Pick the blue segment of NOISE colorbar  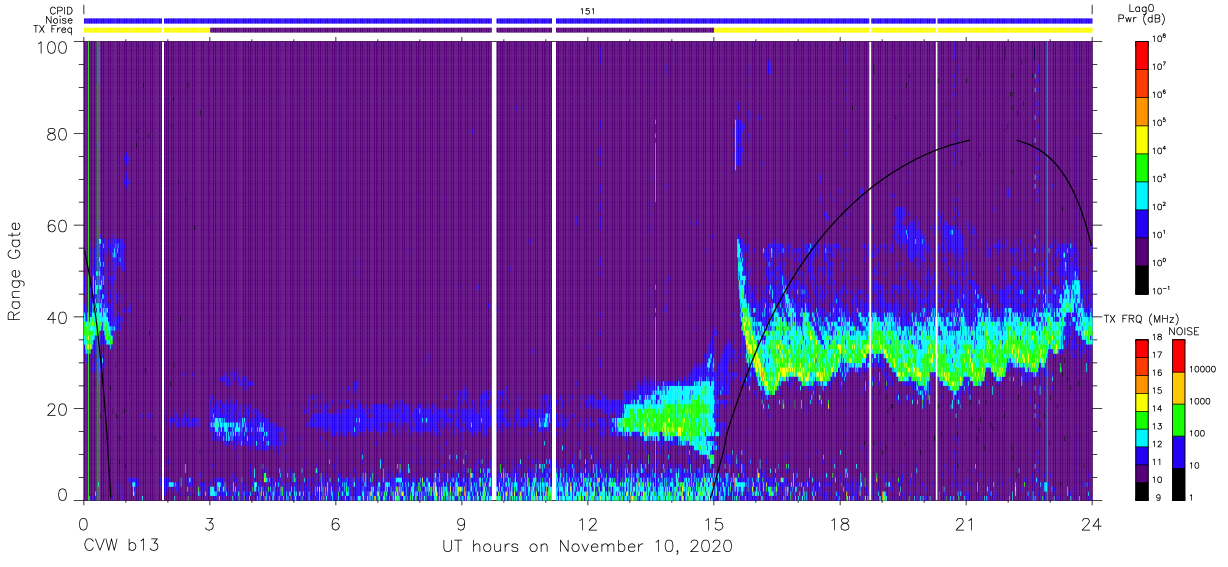tap(1179, 450)
